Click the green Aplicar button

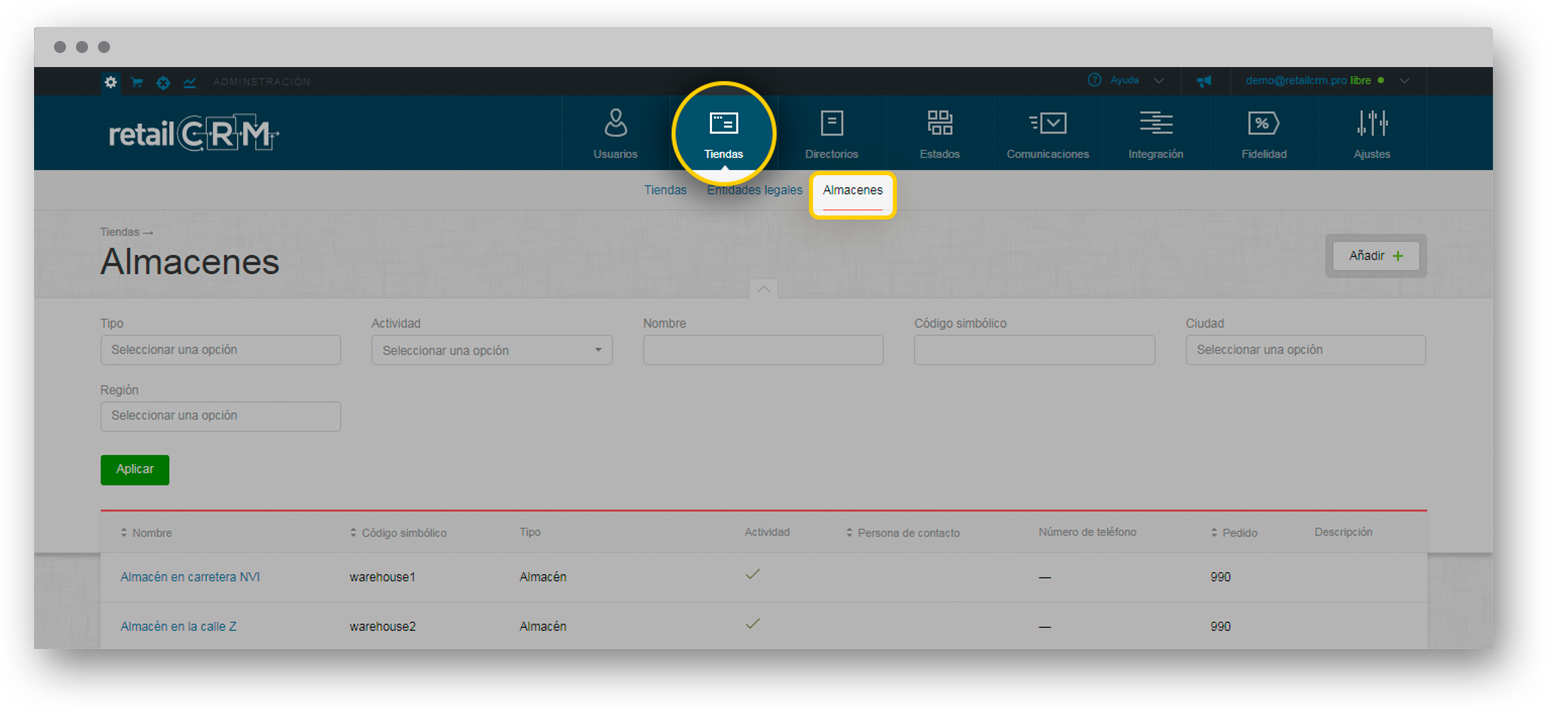pyautogui.click(x=135, y=470)
